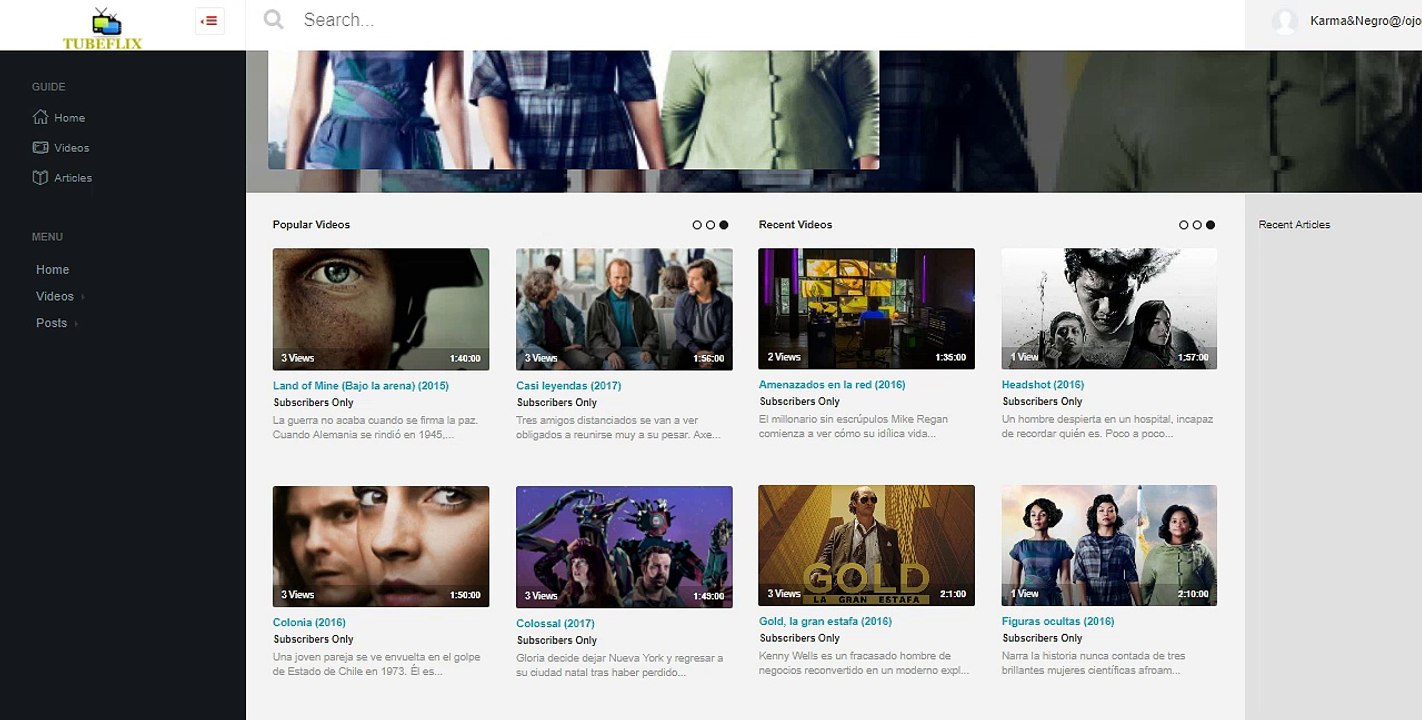
Task: Click description starting 'Un hombre despierta'
Action: point(1107,427)
